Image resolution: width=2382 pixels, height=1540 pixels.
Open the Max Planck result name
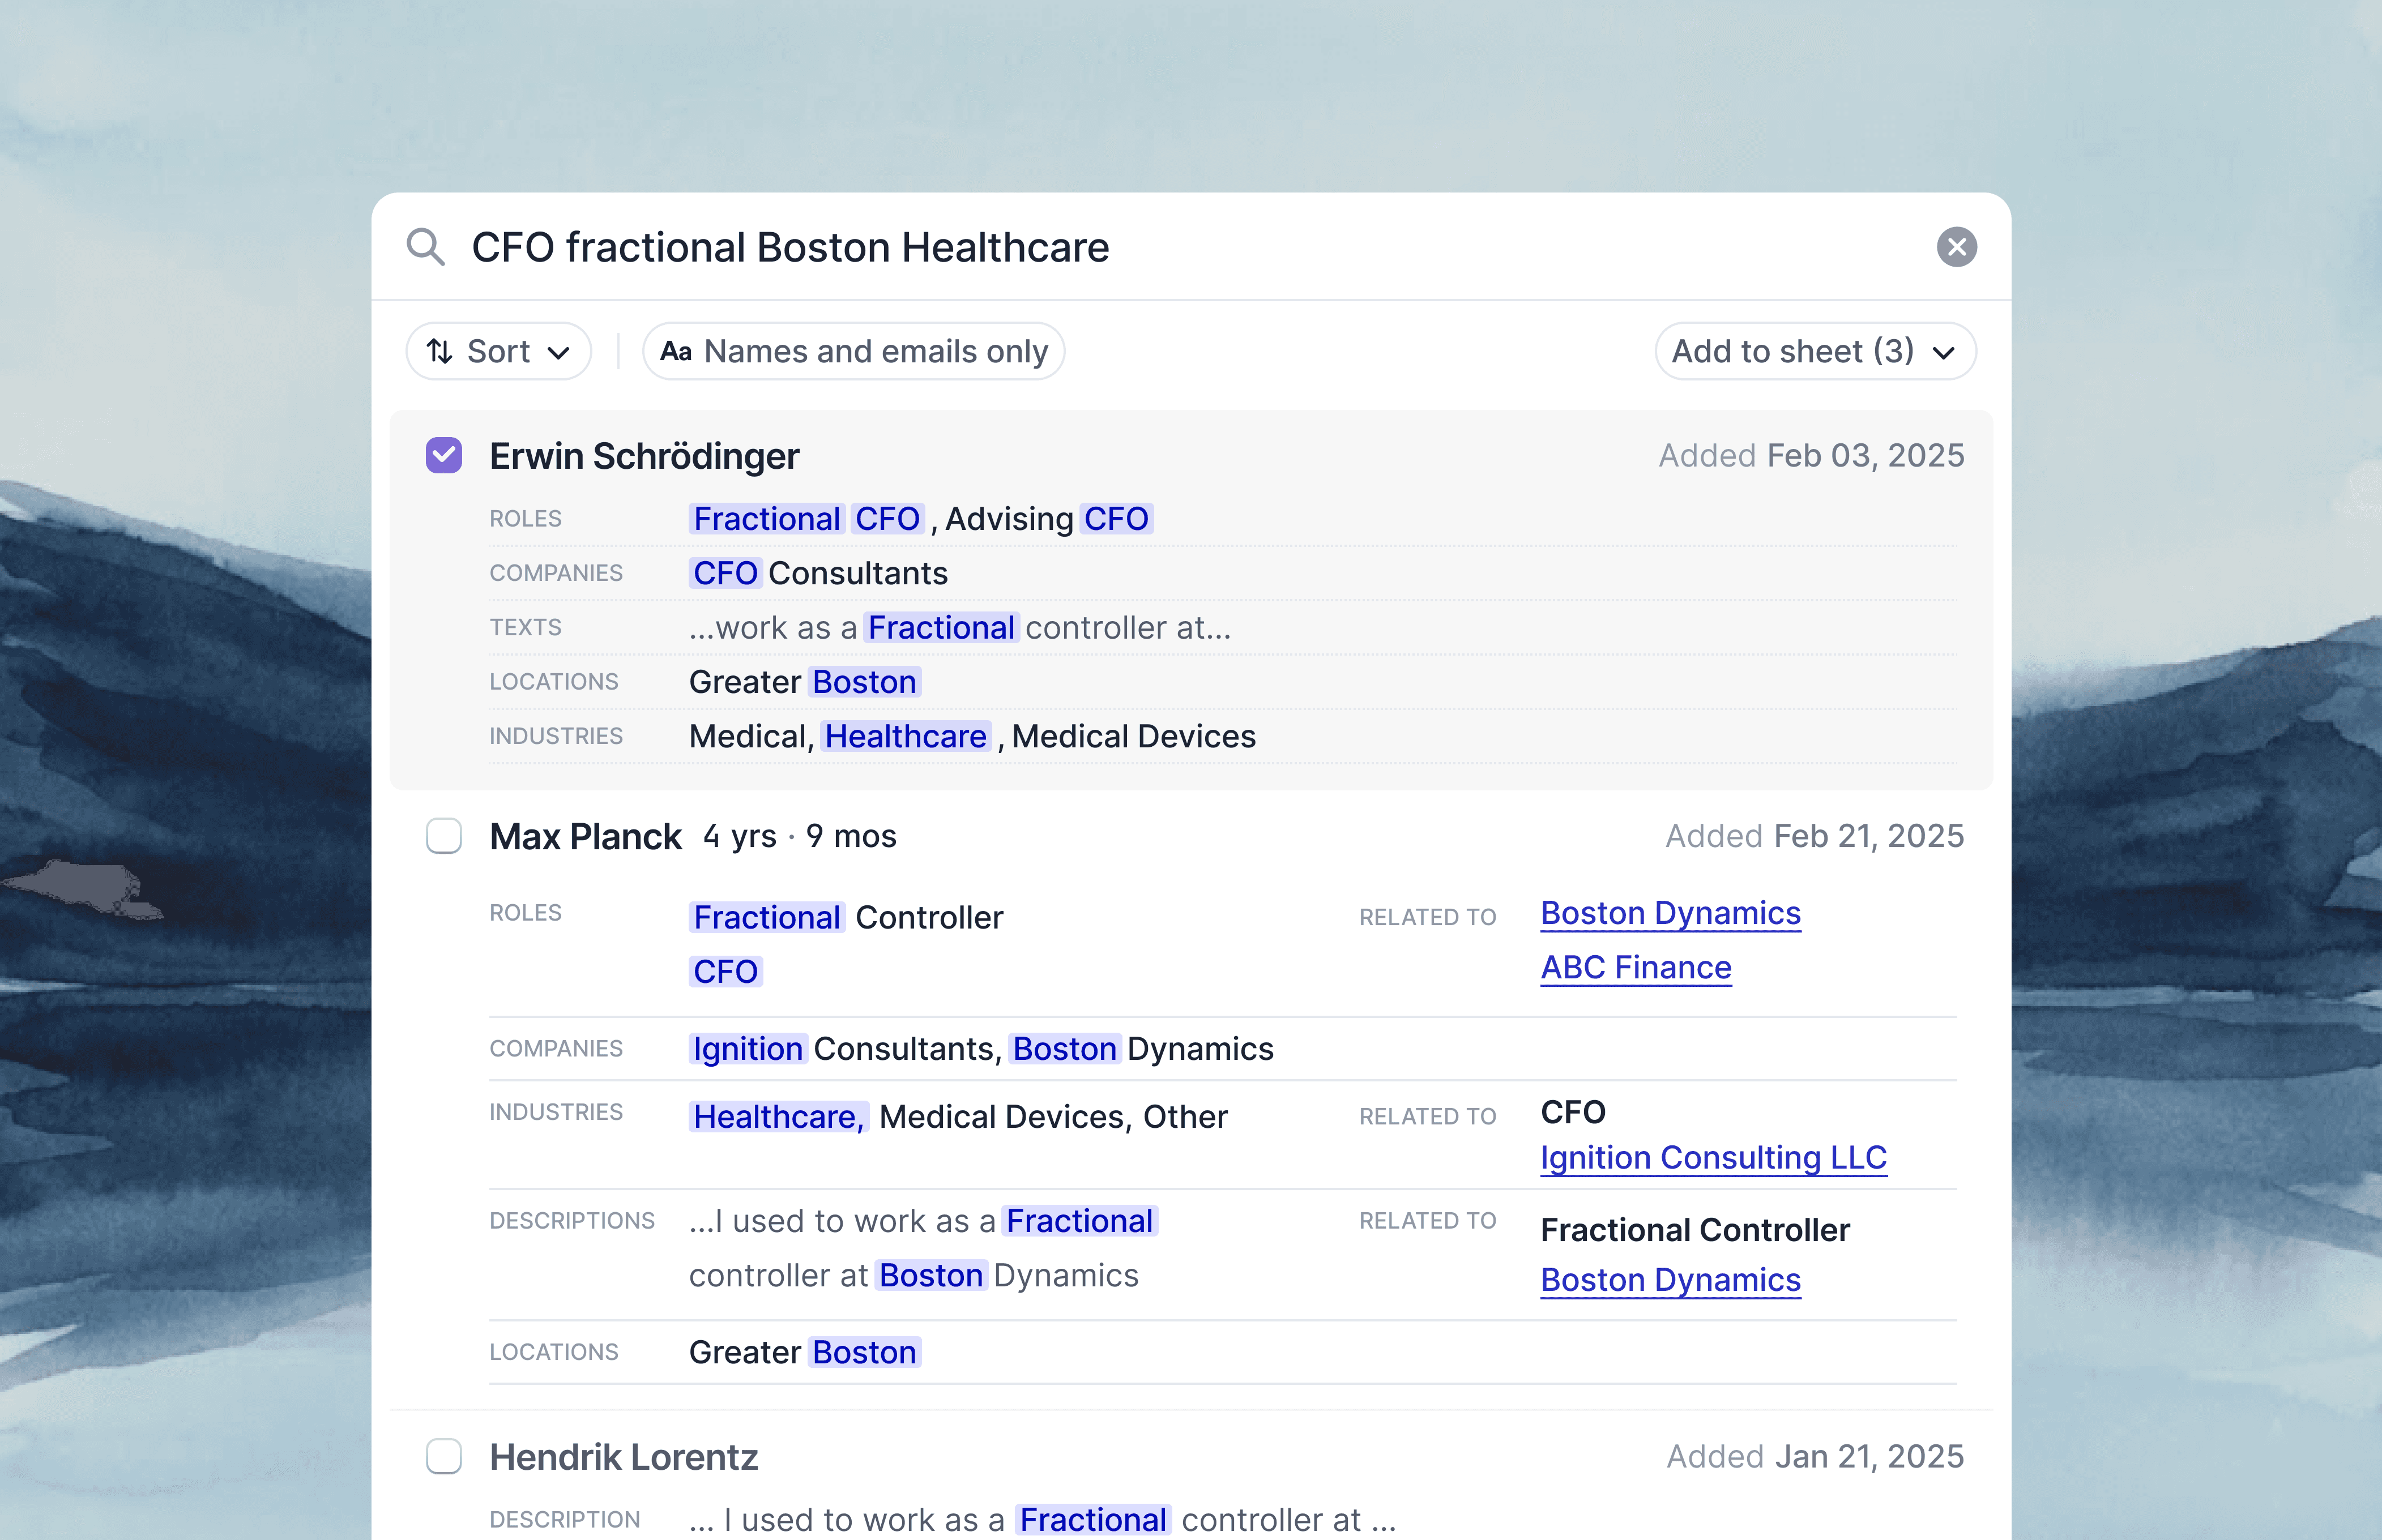coord(585,837)
